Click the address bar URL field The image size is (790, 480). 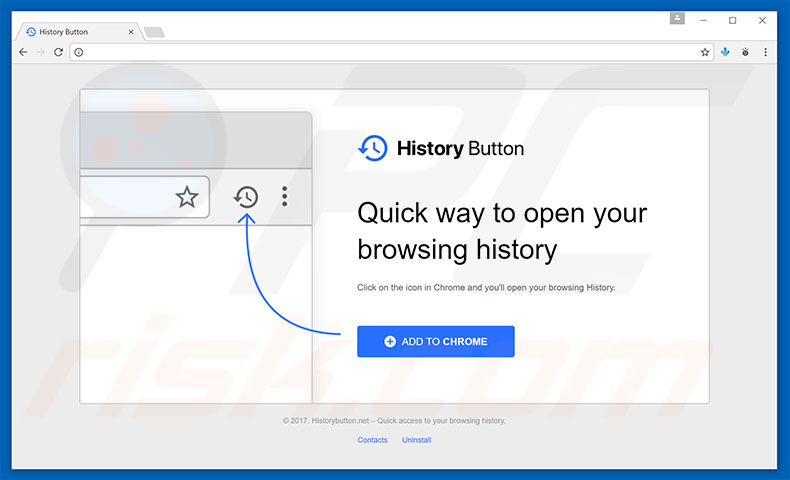[390, 52]
